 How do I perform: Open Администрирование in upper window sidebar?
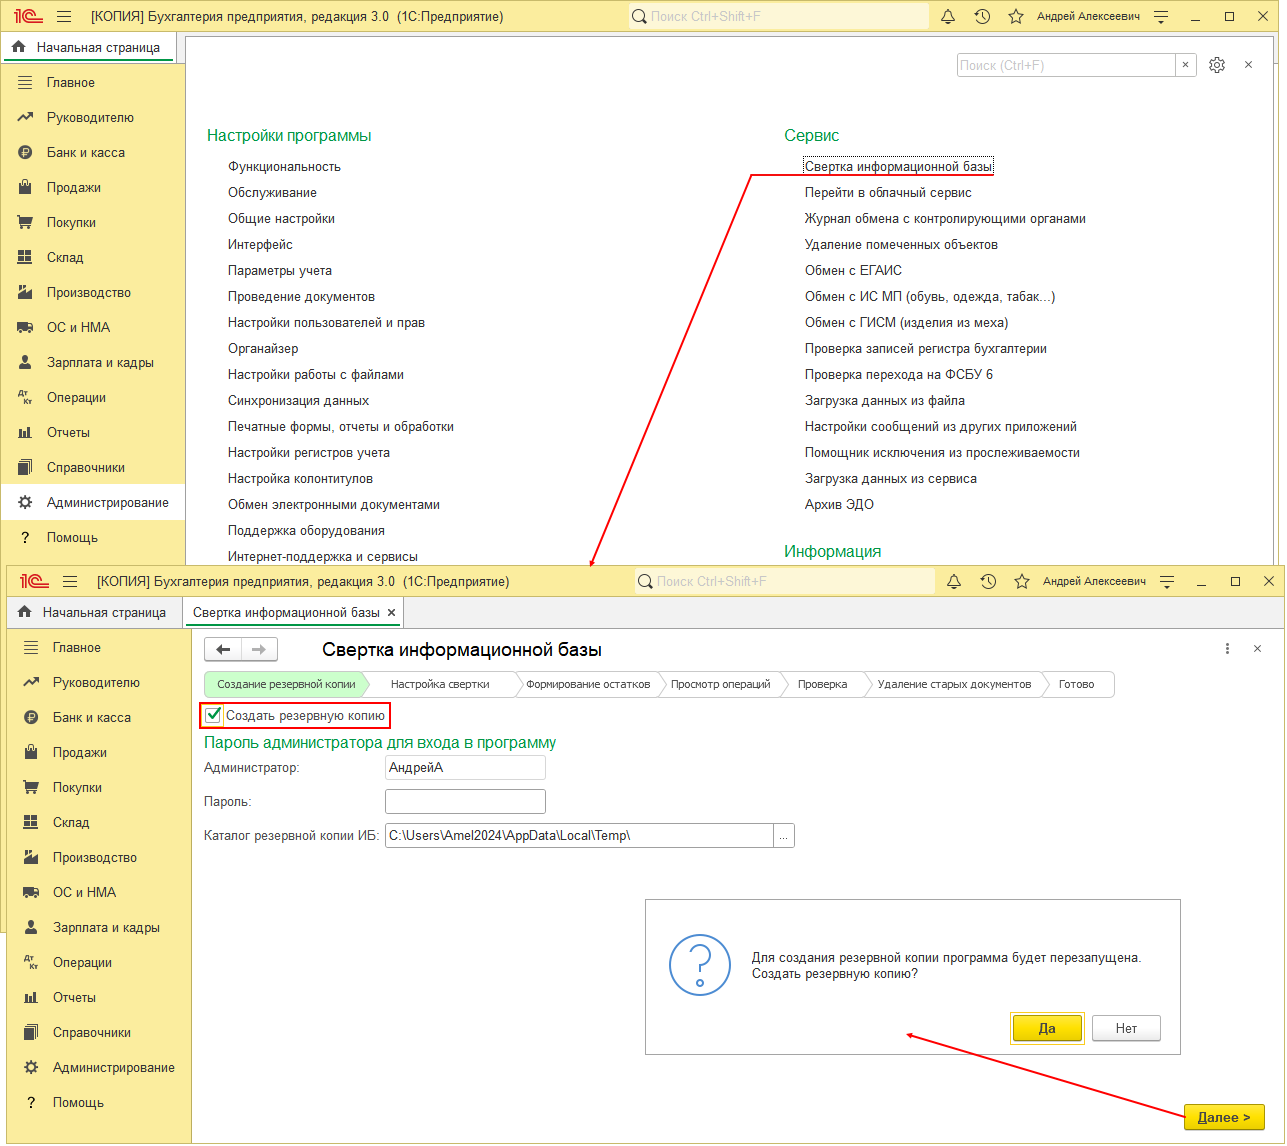pos(92,502)
